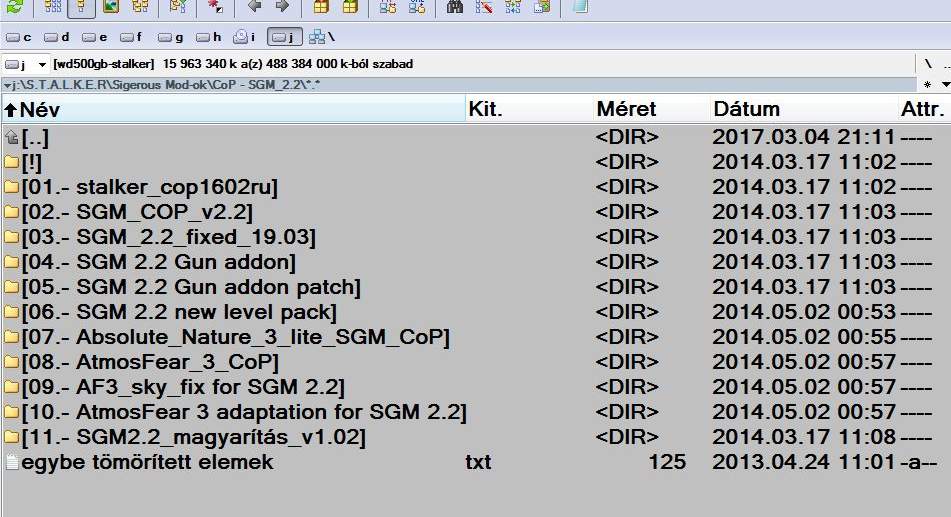Open the FTP connect icon

pyautogui.click(x=388, y=6)
